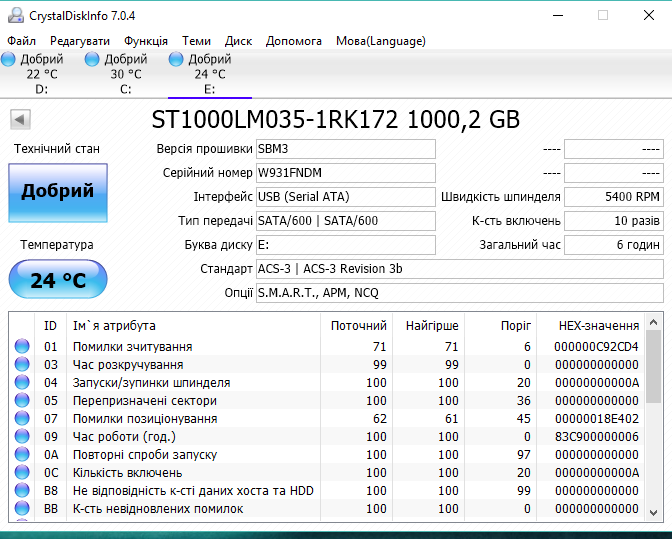Select the Кількість включень row
The image size is (672, 539).
click(x=327, y=472)
